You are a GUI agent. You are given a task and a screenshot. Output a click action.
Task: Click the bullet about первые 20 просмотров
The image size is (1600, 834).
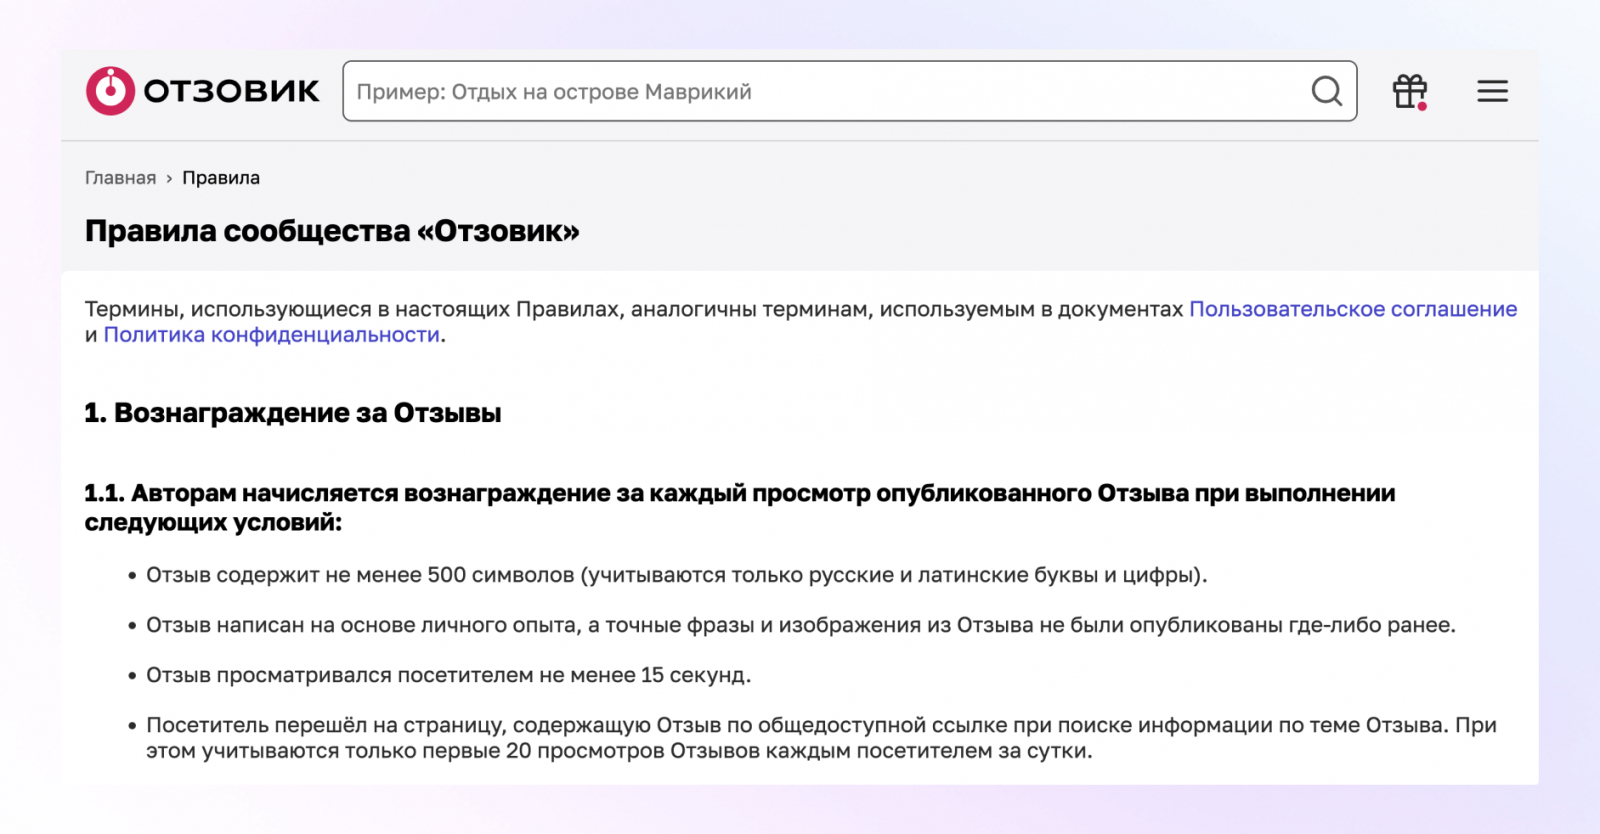click(x=820, y=738)
